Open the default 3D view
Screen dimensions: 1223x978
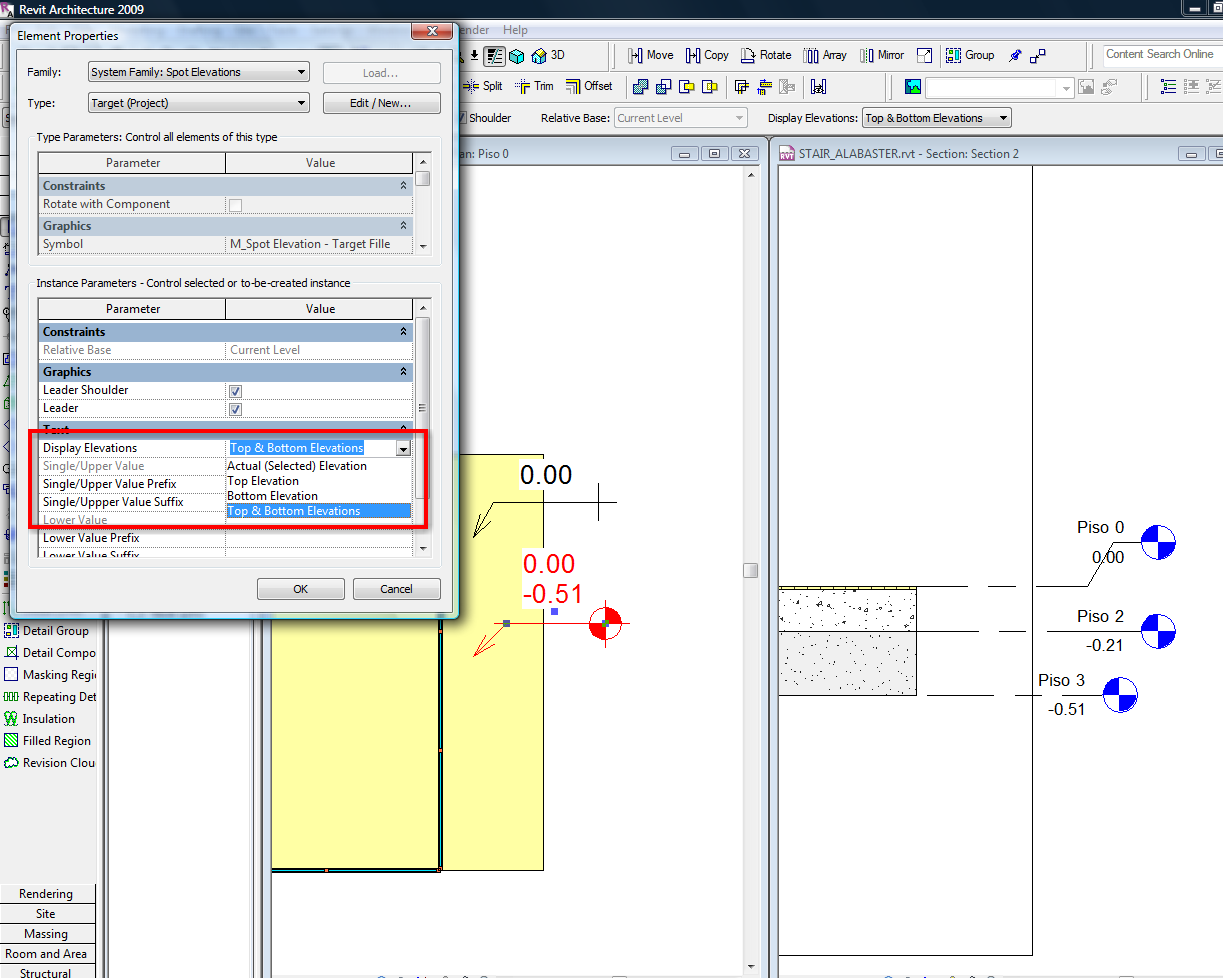pyautogui.click(x=548, y=55)
